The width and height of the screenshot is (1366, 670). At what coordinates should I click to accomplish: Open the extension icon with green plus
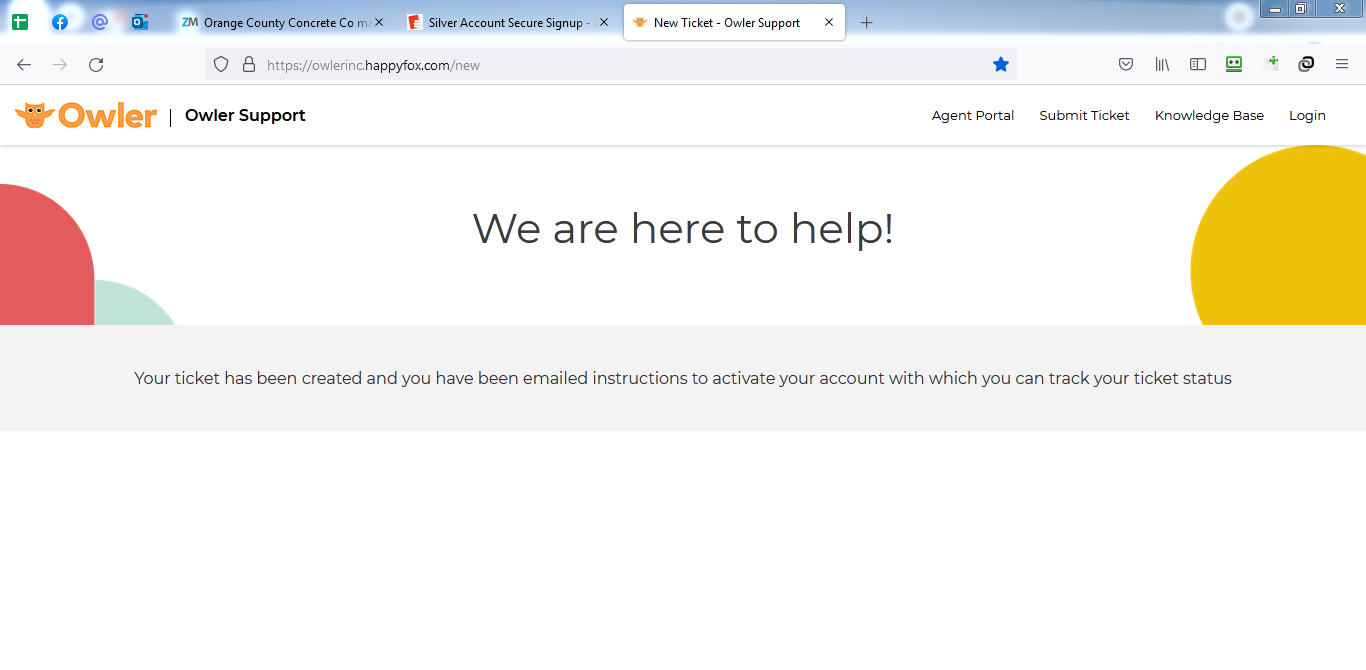(x=1271, y=63)
